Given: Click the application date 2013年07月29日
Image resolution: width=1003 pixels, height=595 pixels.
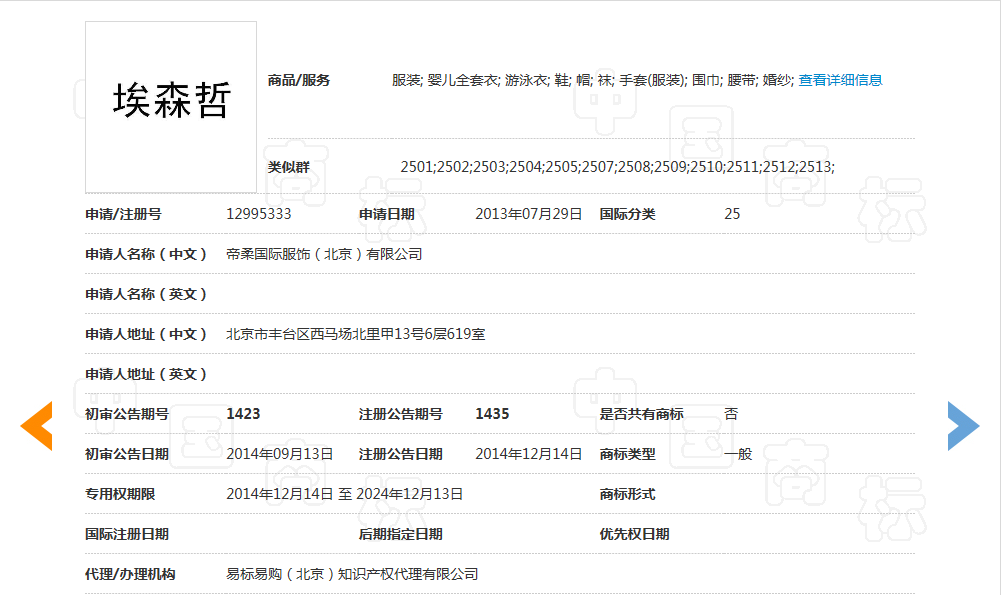Looking at the screenshot, I should (x=528, y=214).
